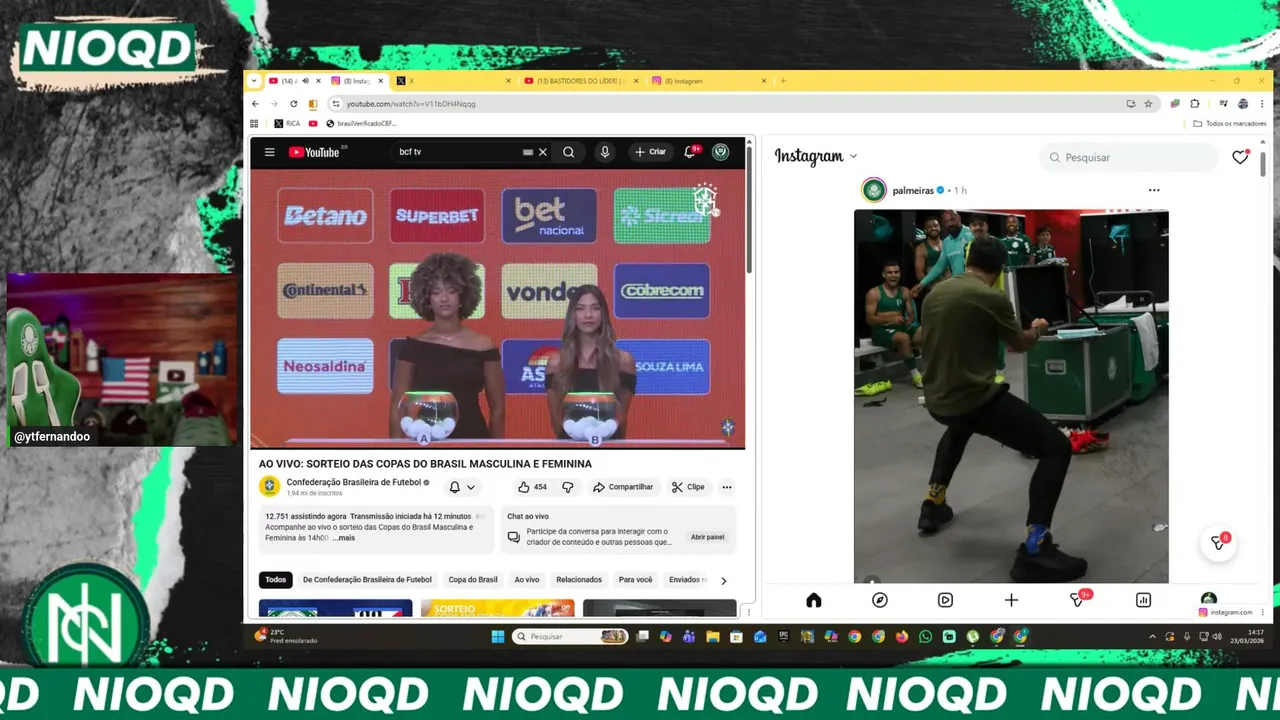The image size is (1280, 720).
Task: Open Chrome extensions puzzle icon
Action: click(x=1194, y=104)
